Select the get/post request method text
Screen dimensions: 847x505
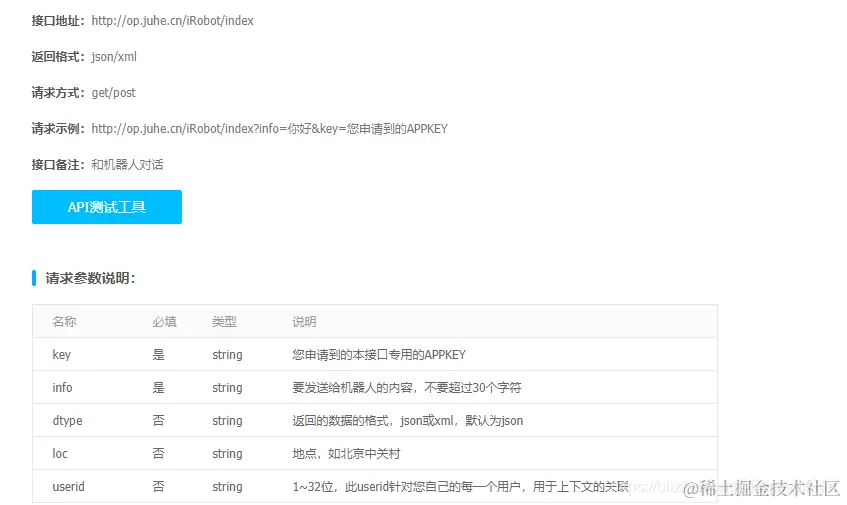[113, 93]
